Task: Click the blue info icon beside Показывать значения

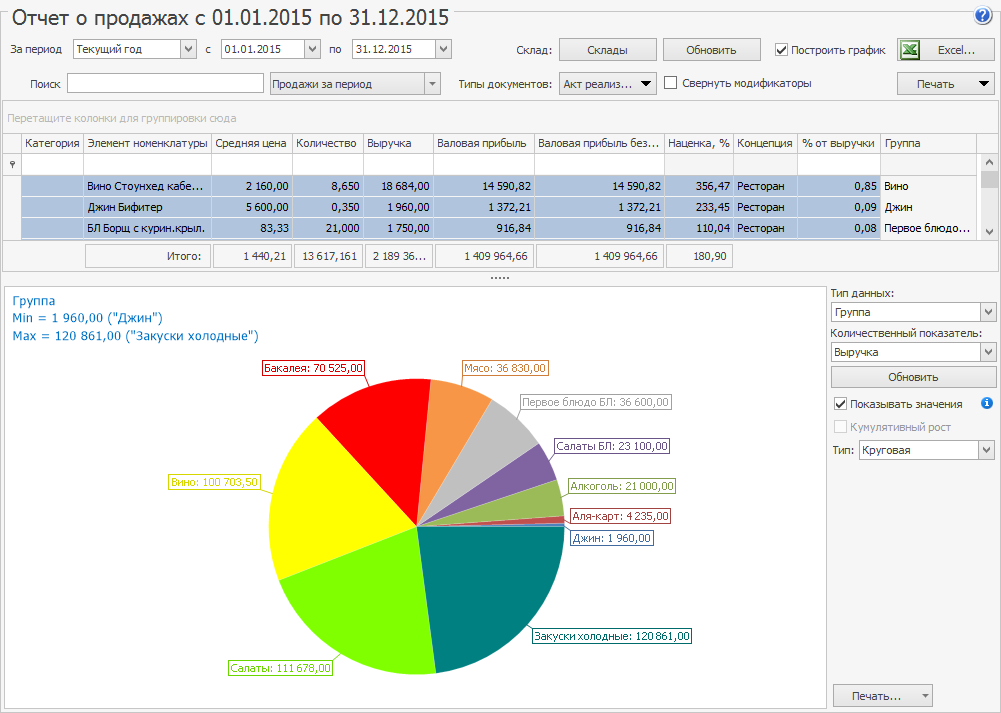Action: pyautogui.click(x=987, y=404)
